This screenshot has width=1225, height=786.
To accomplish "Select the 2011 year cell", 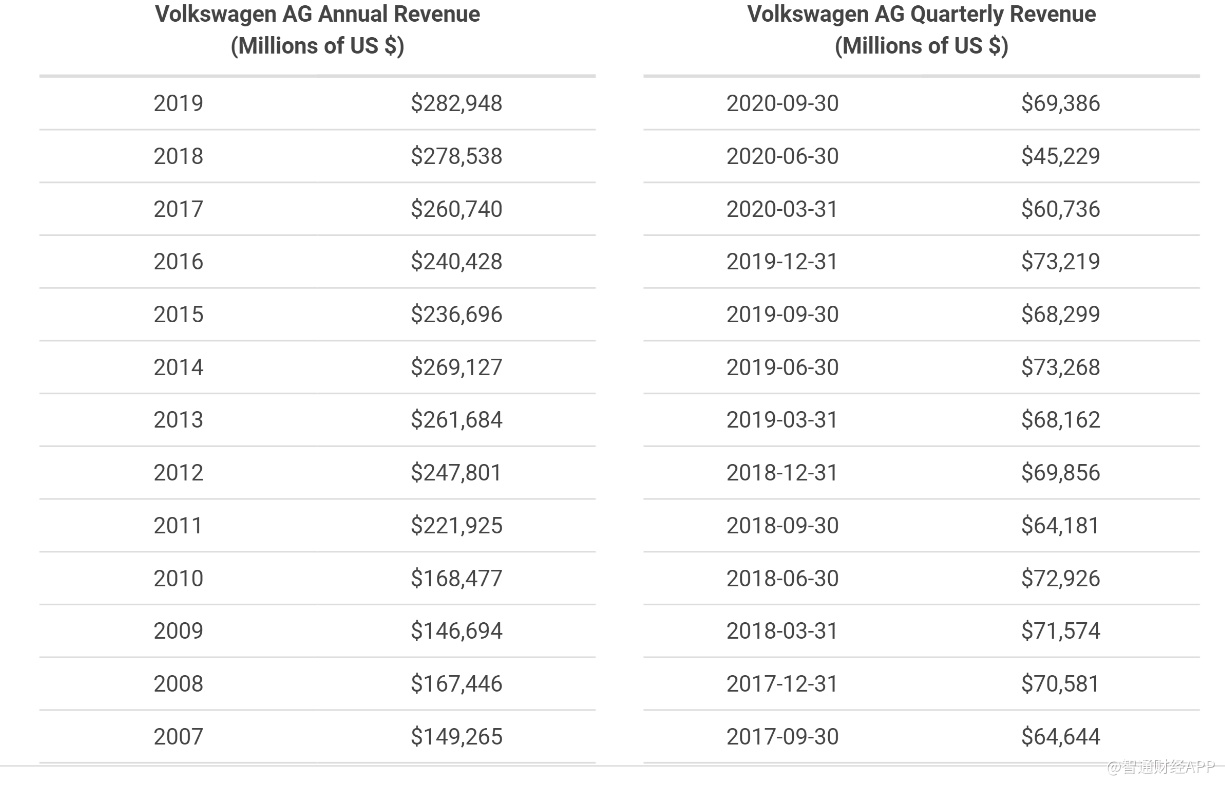I will pos(178,525).
